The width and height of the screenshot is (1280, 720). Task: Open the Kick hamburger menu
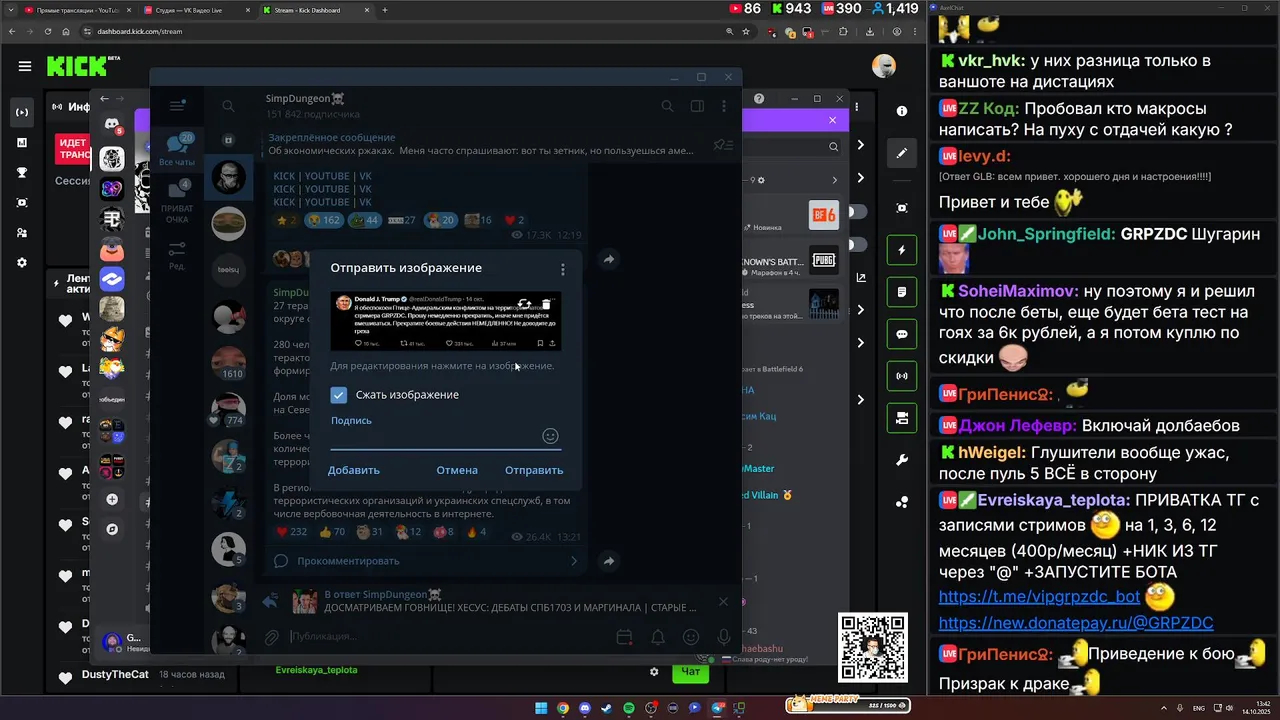(x=25, y=66)
